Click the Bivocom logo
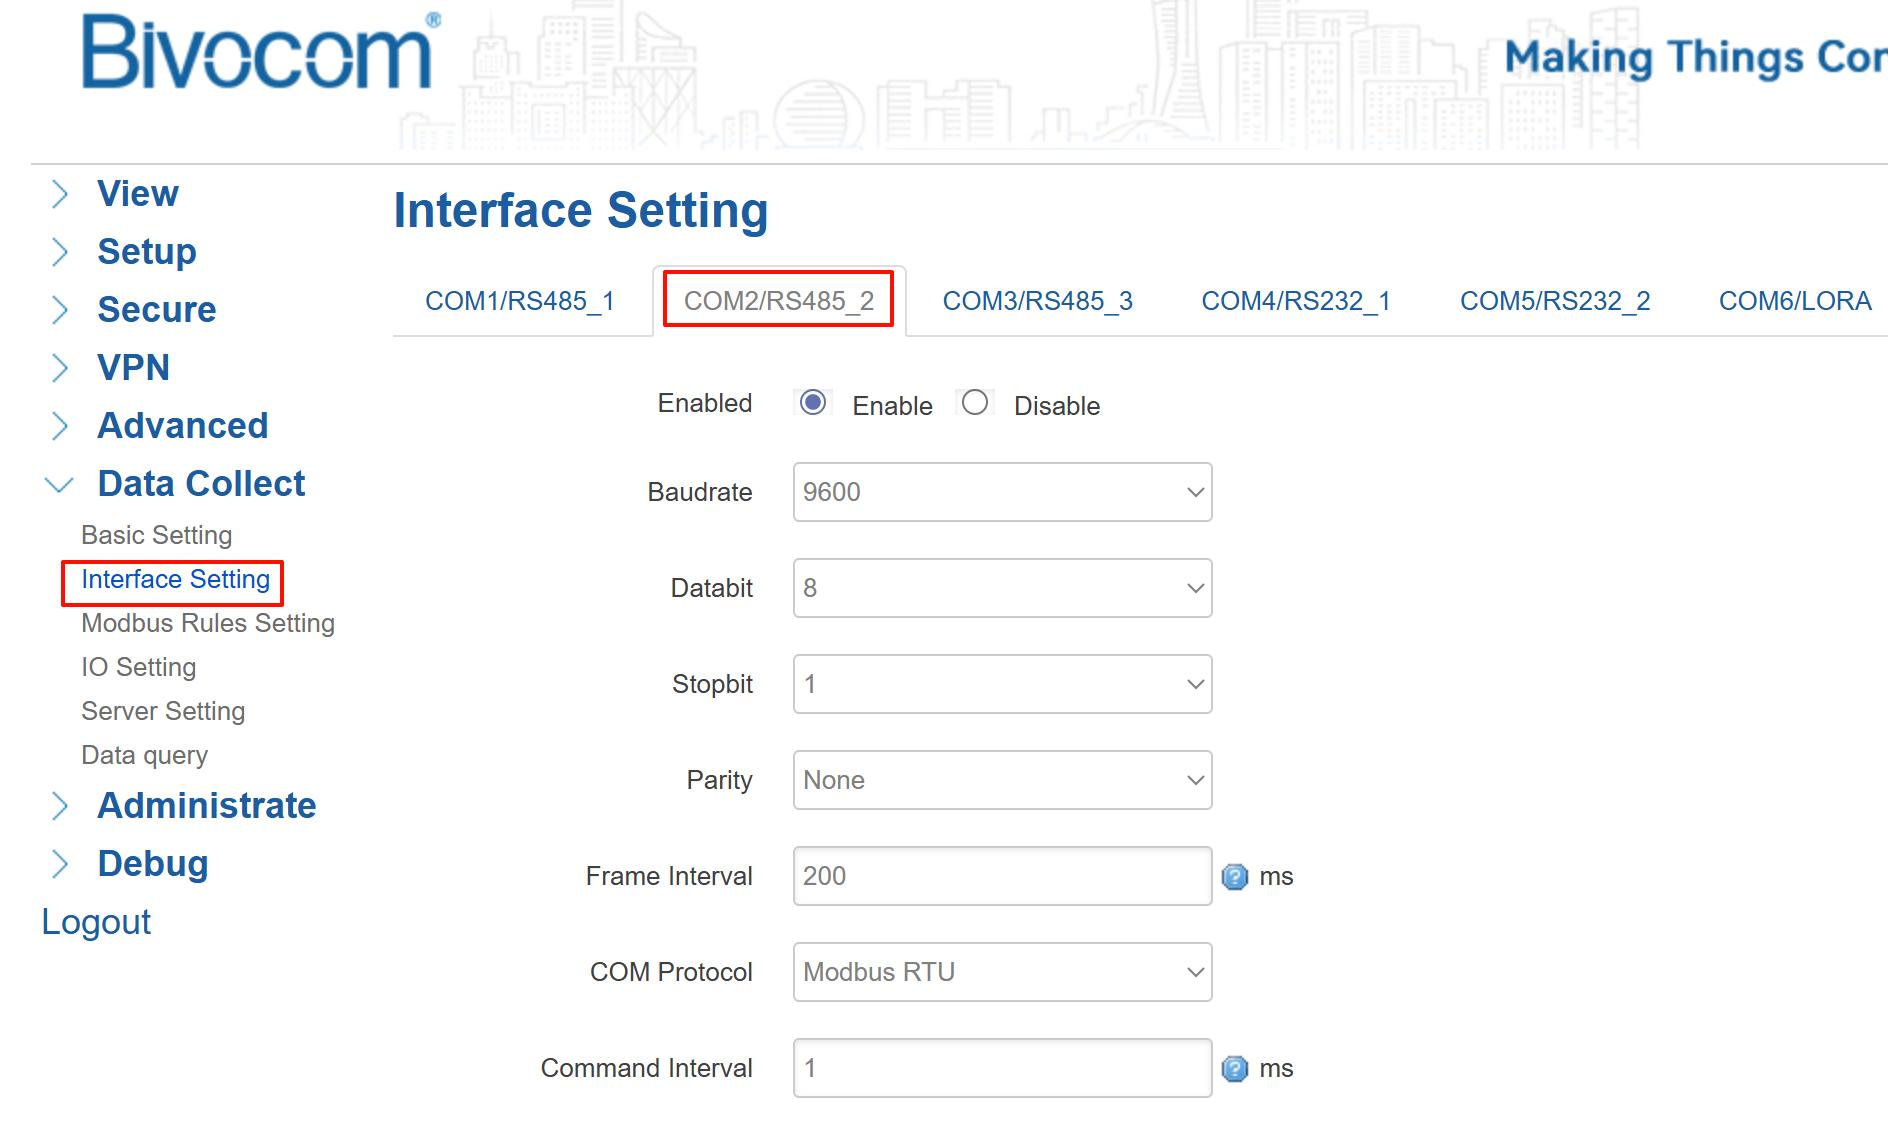1888x1133 pixels. (258, 54)
